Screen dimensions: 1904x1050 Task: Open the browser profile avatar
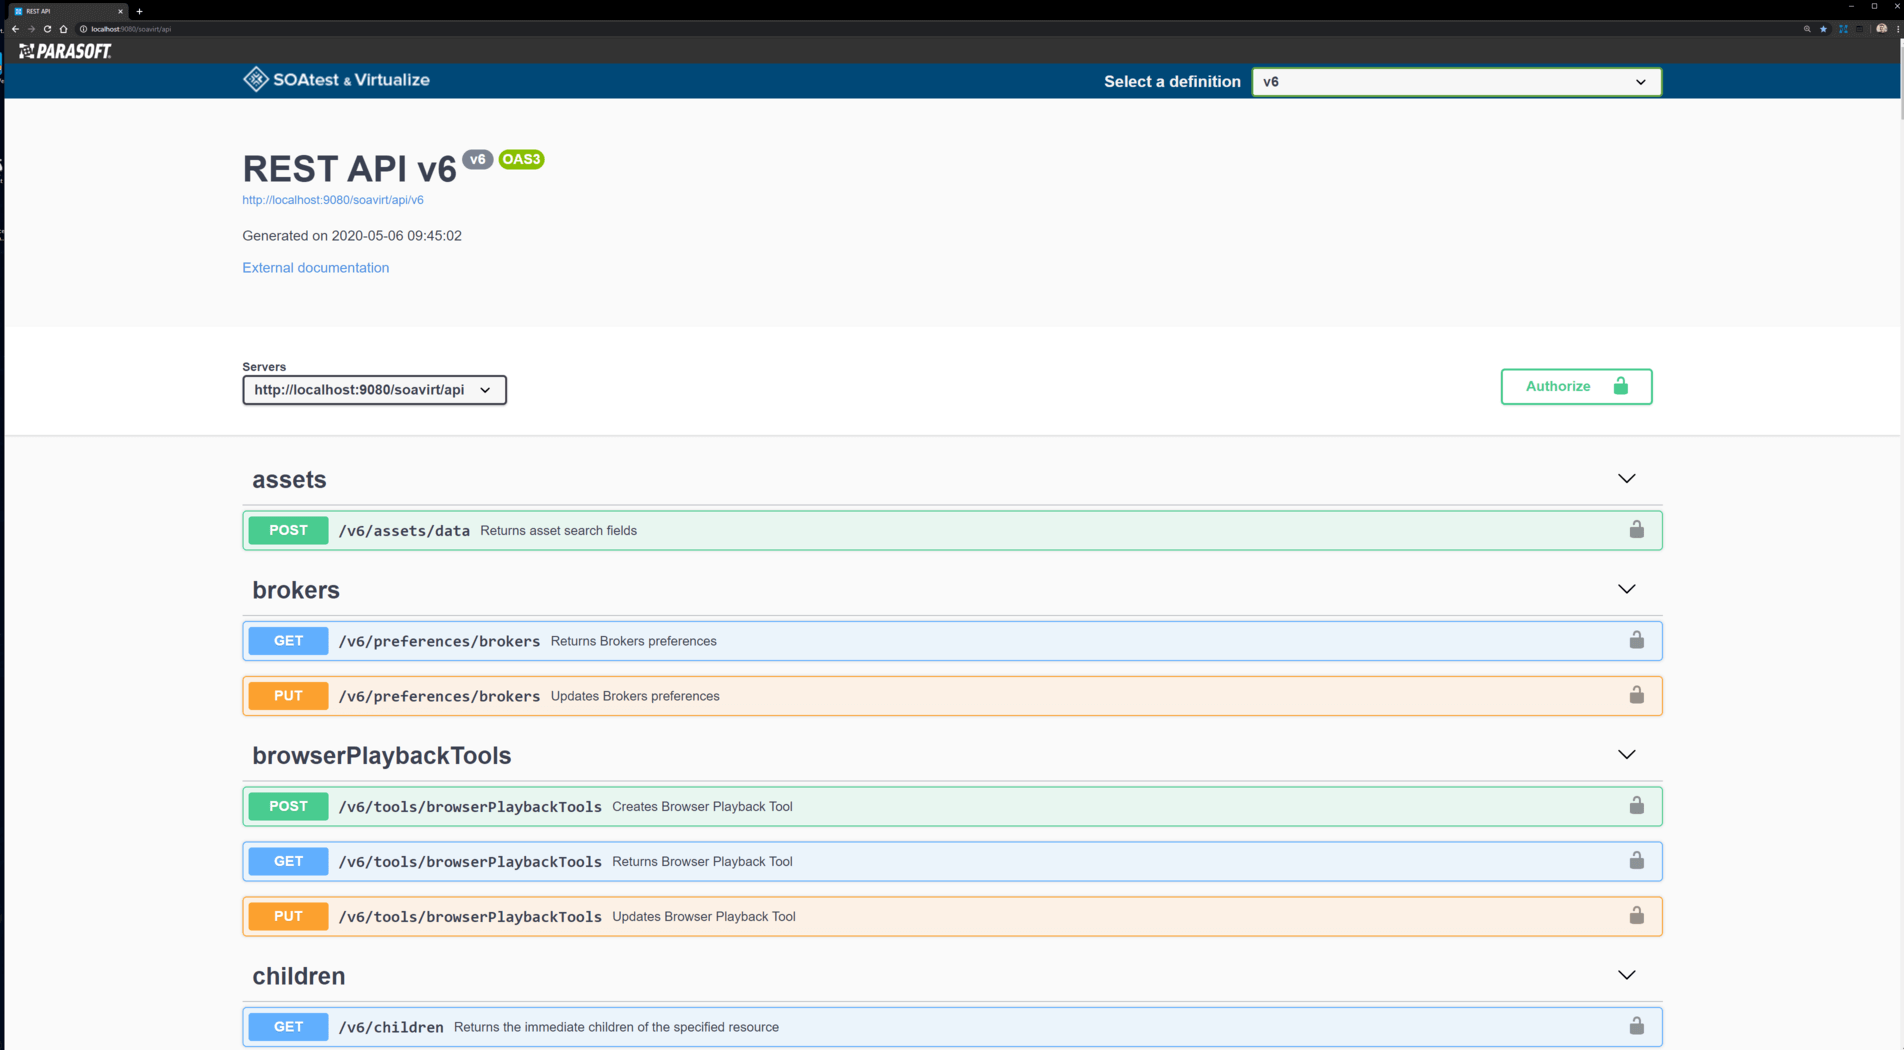pyautogui.click(x=1881, y=29)
